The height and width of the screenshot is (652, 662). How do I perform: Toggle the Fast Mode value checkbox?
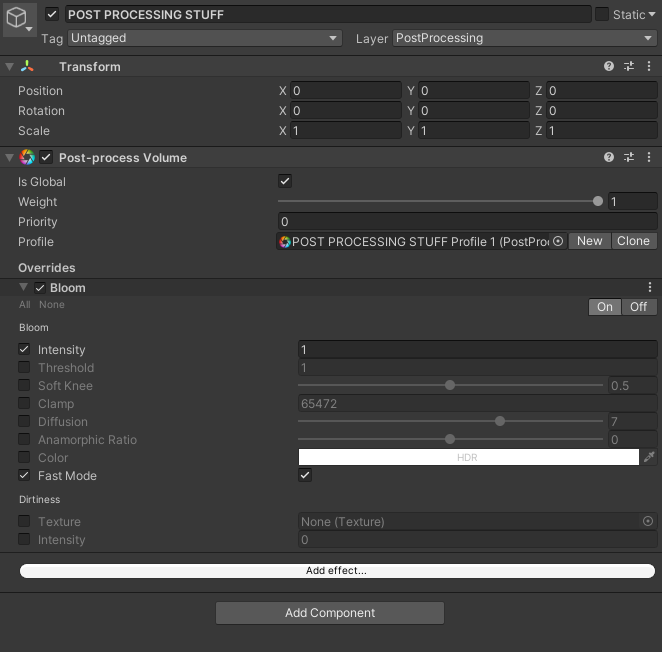click(x=305, y=475)
